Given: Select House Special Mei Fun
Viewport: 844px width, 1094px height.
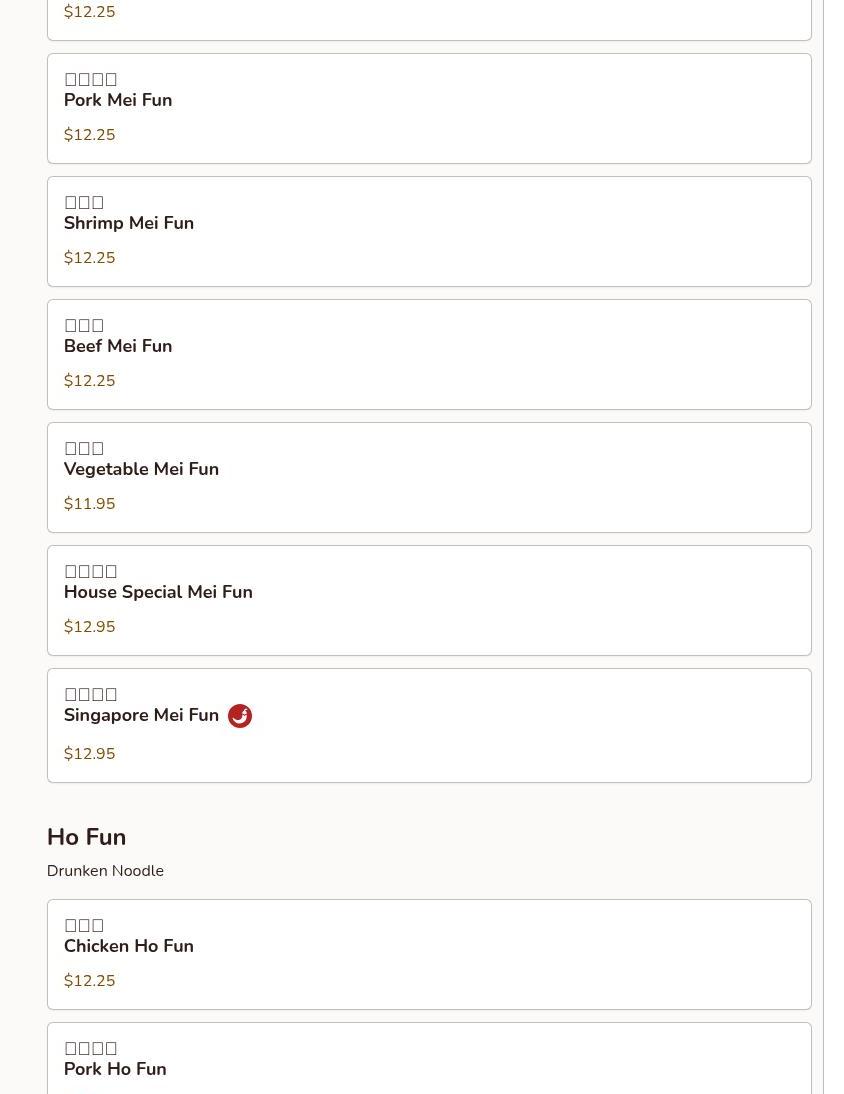Looking at the screenshot, I should coord(158,592).
